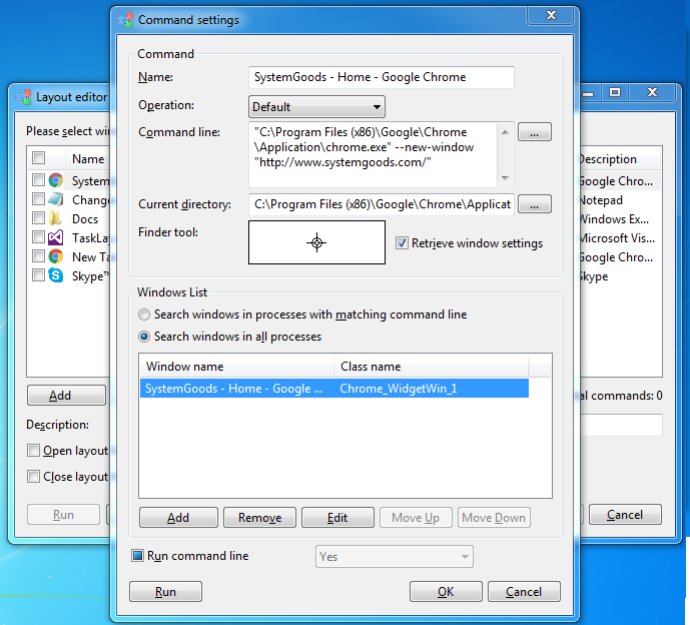Check the select-all box in Layout editor header
The height and width of the screenshot is (625, 690).
tap(39, 158)
